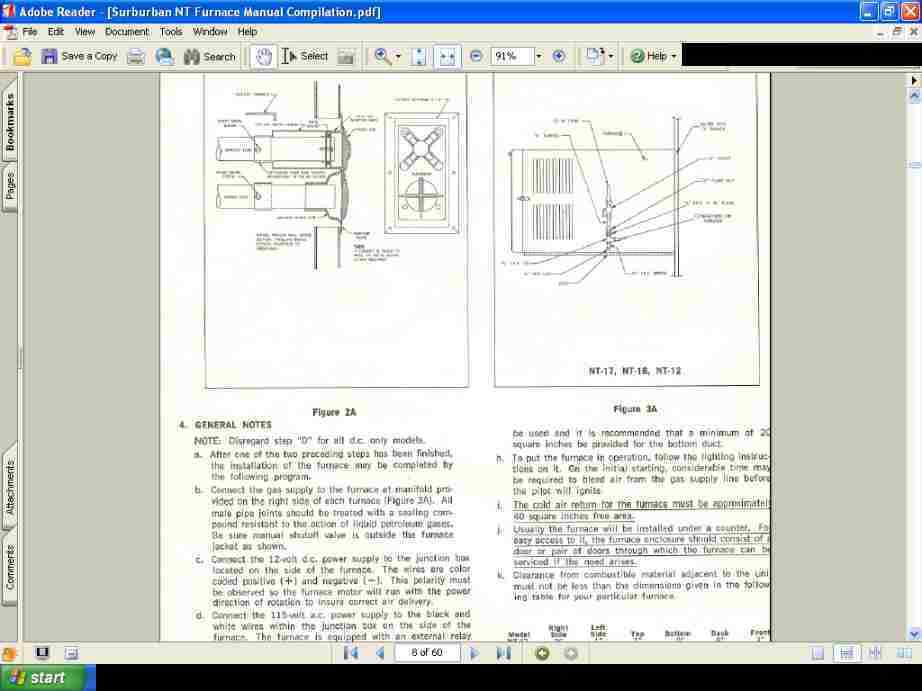The width and height of the screenshot is (922, 691).
Task: Click the Print icon in toolbar
Action: coord(136,56)
